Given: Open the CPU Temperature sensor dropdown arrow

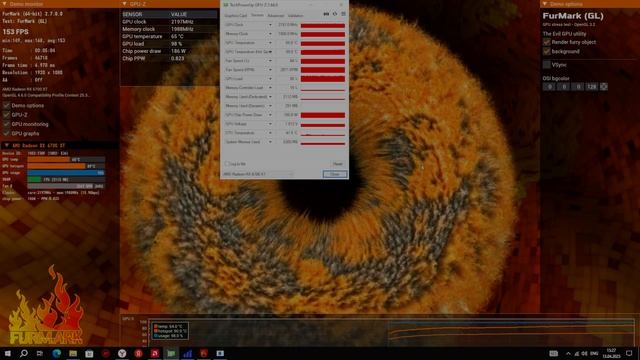Looking at the screenshot, I should click(x=270, y=133).
